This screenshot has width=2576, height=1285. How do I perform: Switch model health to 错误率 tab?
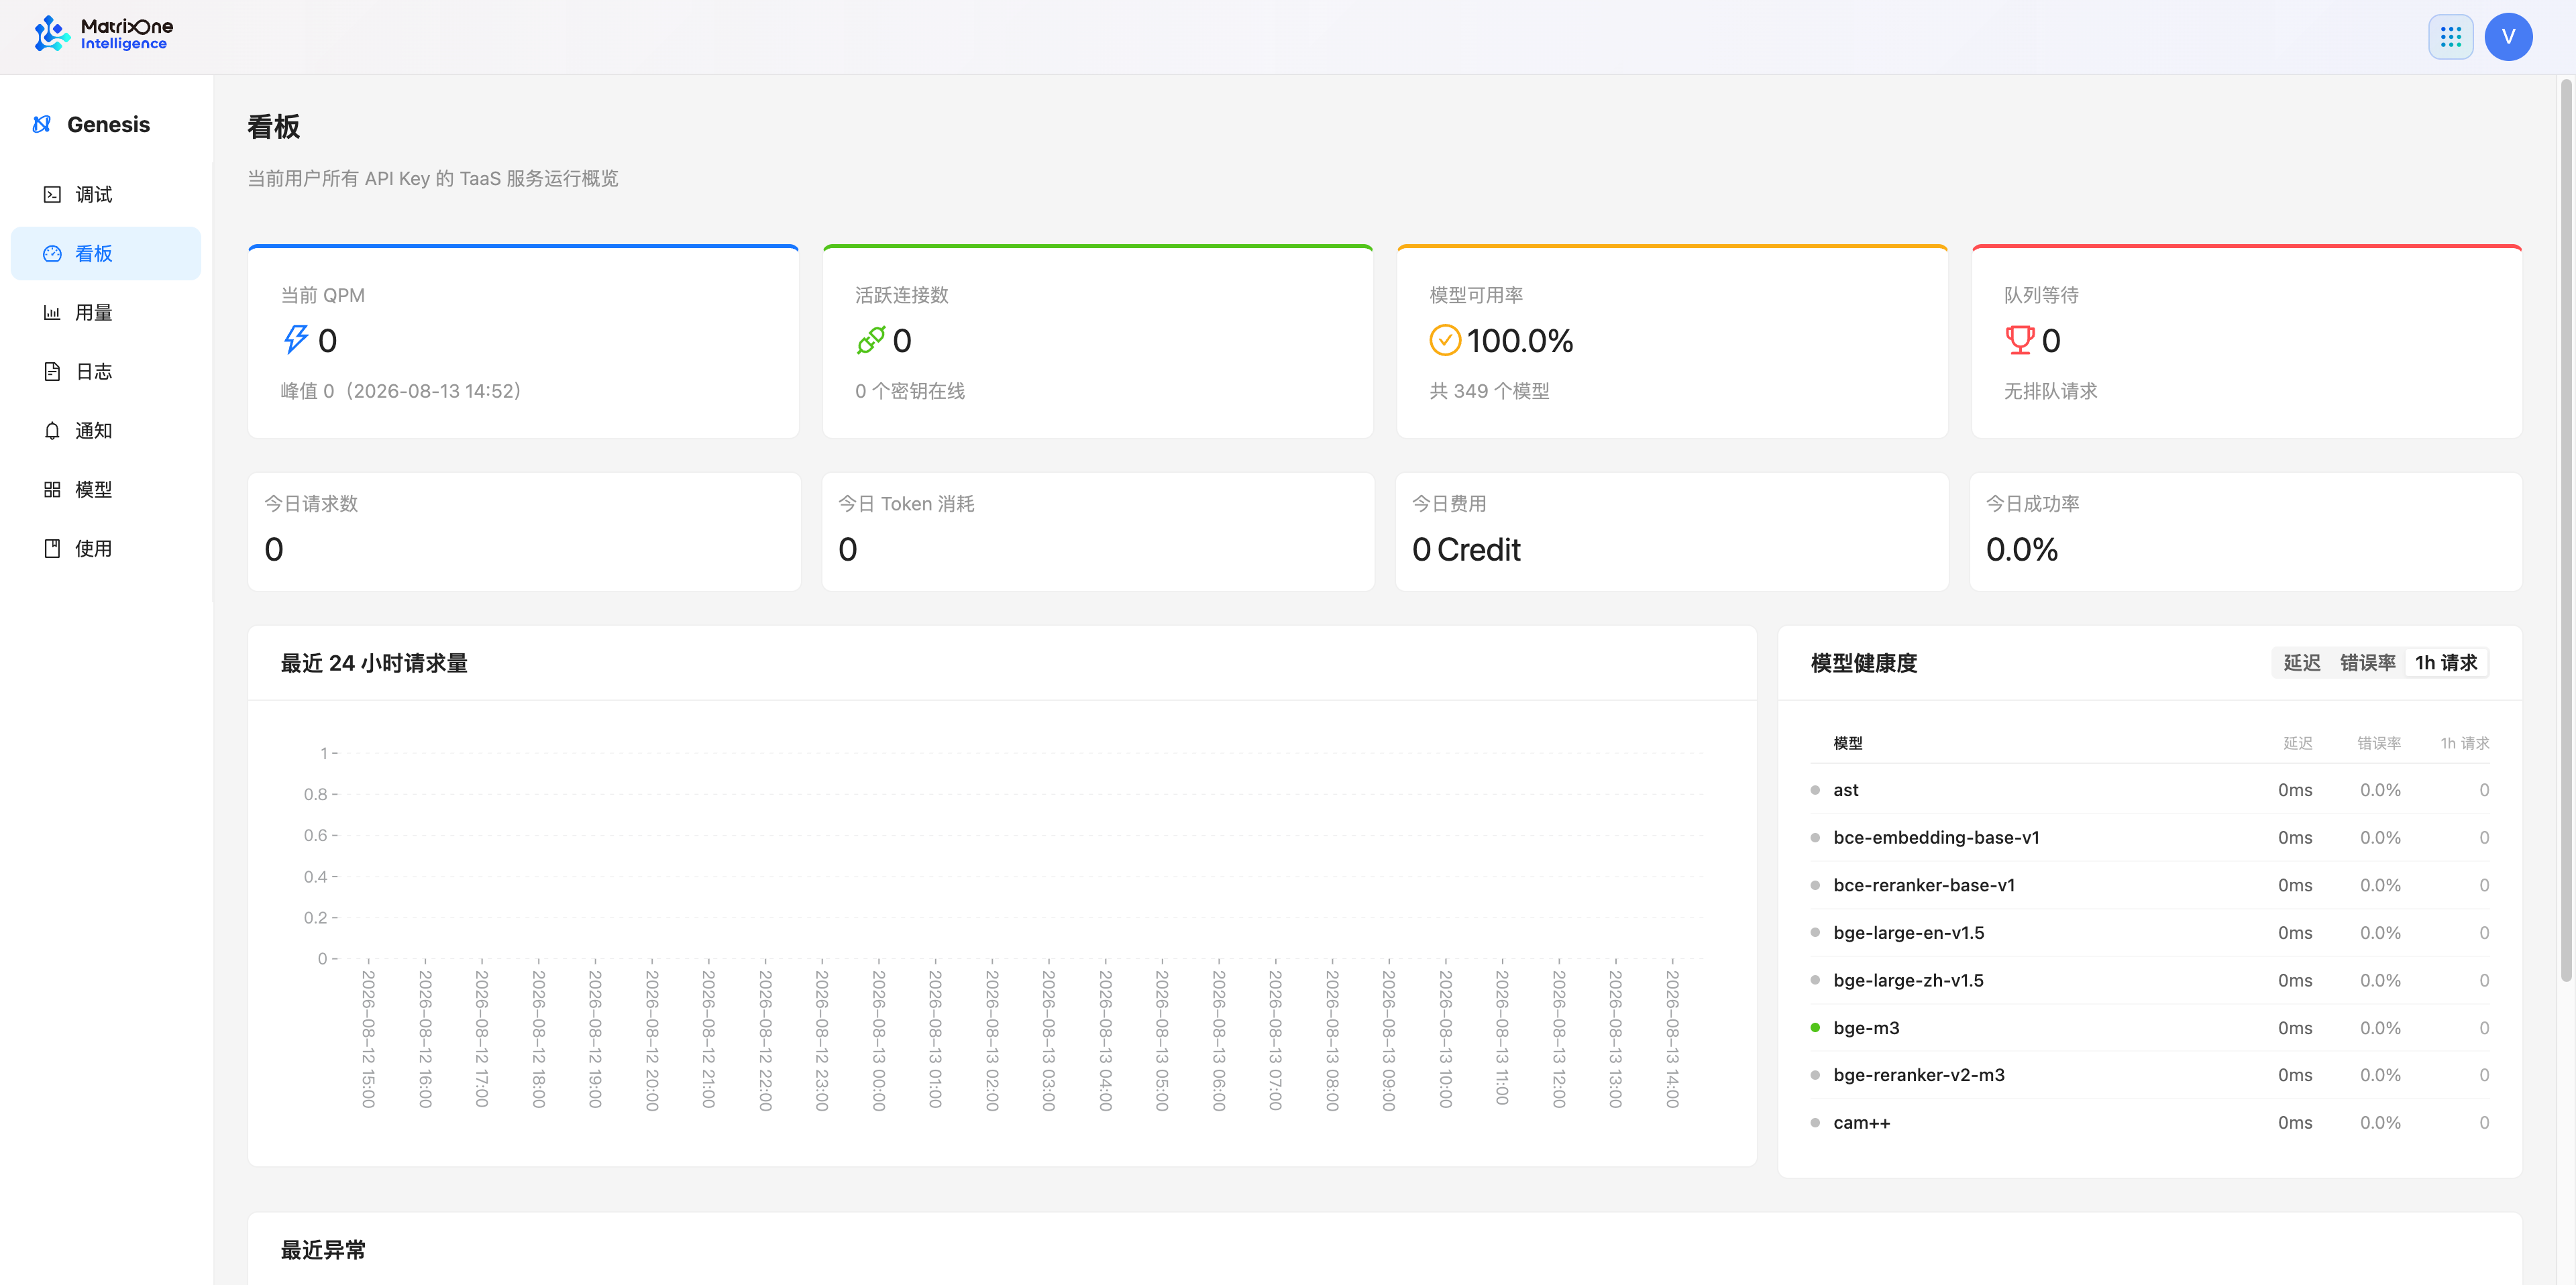coord(2367,663)
